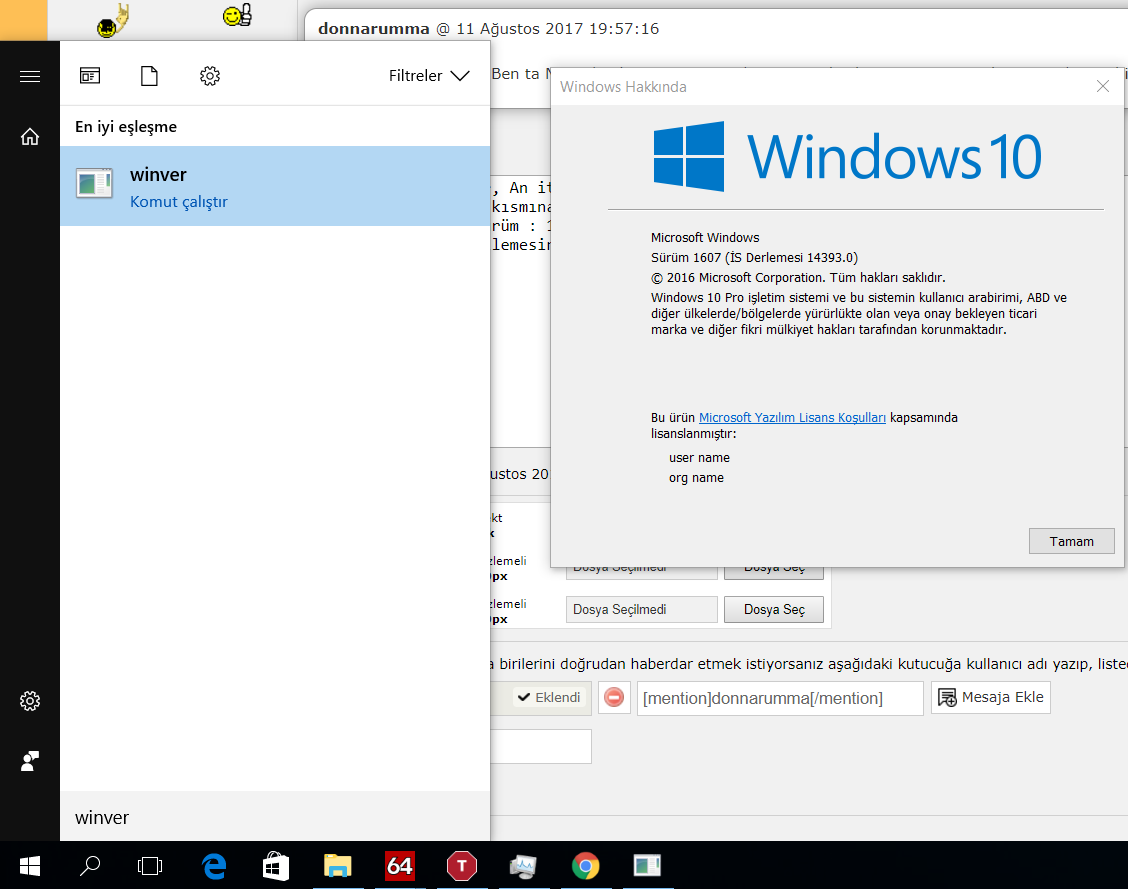Open the monitor app icon on taskbar
1128x889 pixels.
tap(523, 866)
